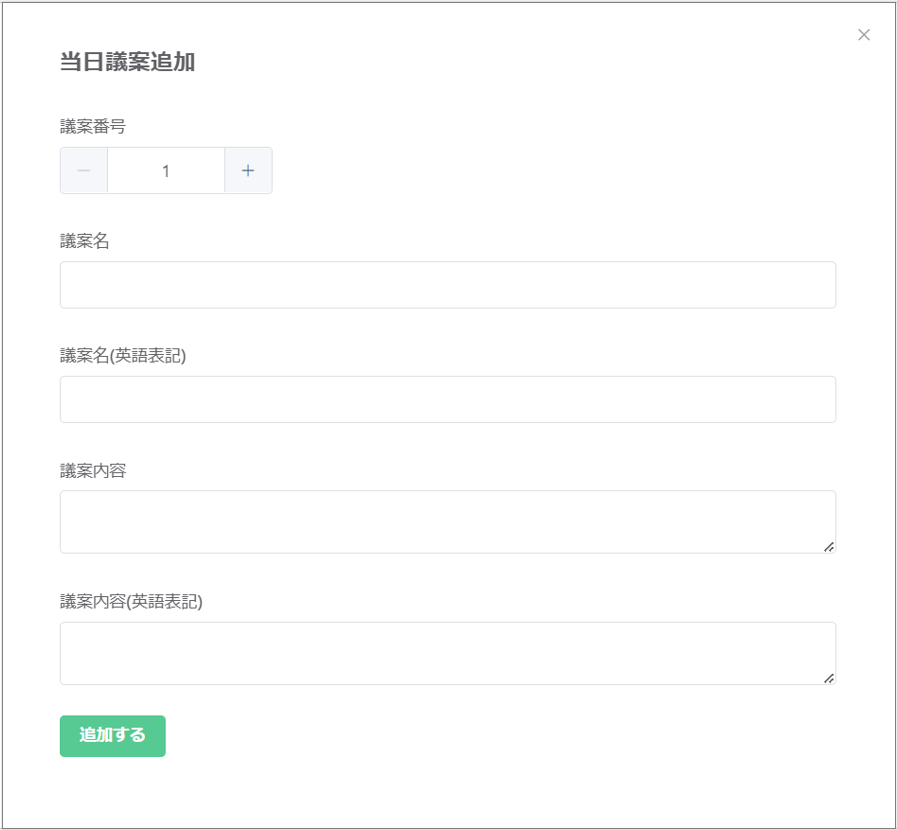Click the minus icon for 議案番号
Viewport: 897px width, 830px height.
[84, 171]
